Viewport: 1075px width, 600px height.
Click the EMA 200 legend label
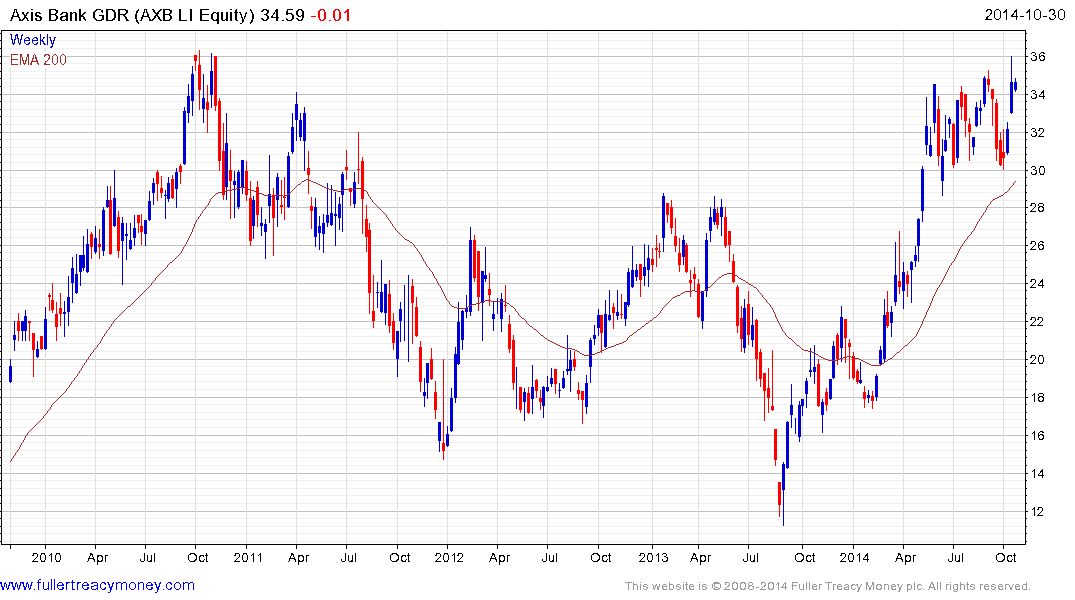[38, 60]
